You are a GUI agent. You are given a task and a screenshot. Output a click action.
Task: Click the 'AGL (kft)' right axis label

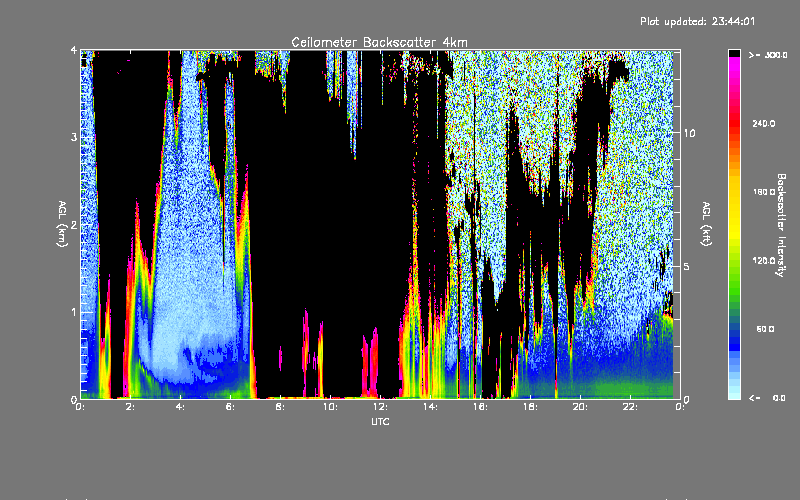706,224
